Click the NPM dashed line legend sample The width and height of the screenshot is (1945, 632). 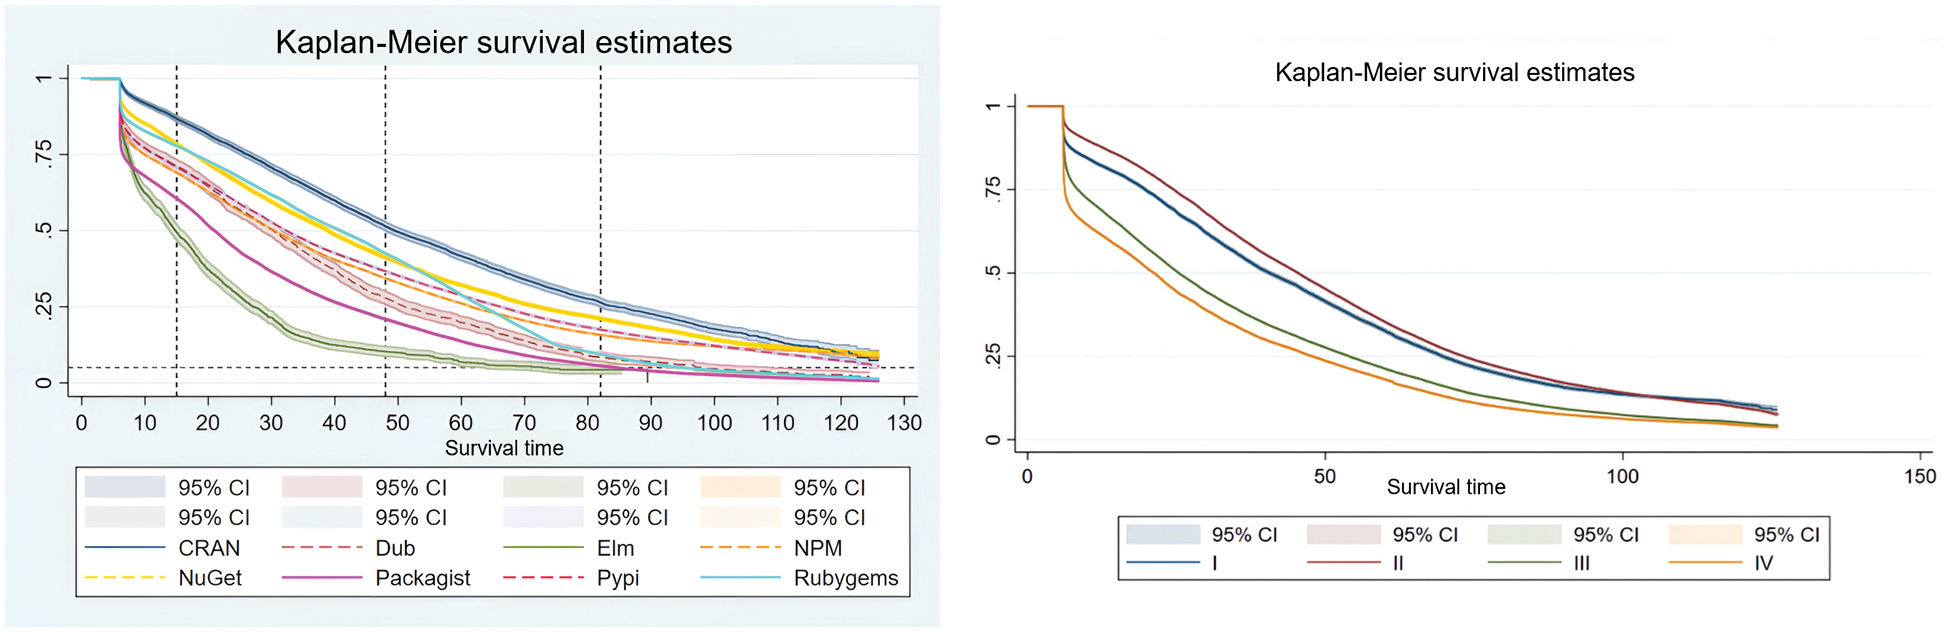(x=741, y=548)
